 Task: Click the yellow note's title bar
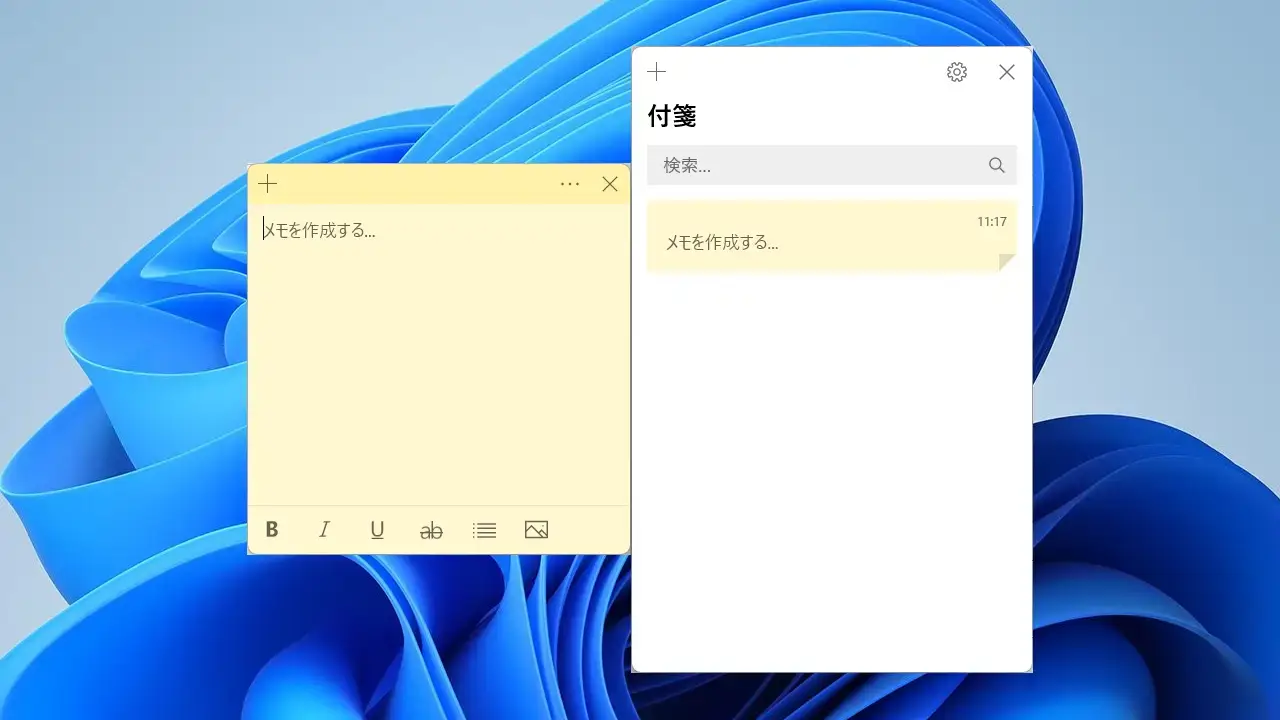tap(420, 184)
